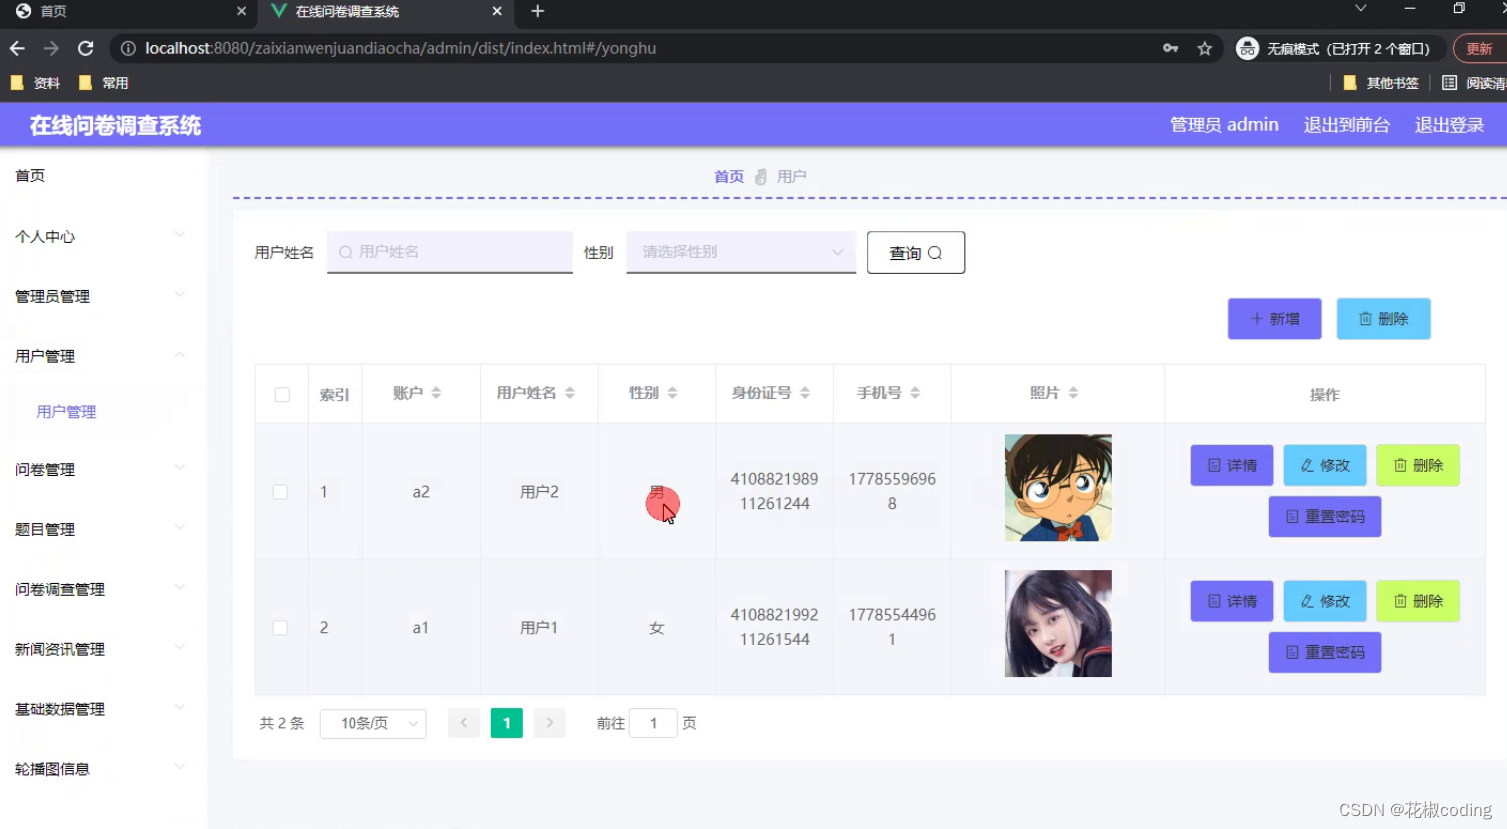1507x829 pixels.
Task: Click the 退出登录 link in the header
Action: pyautogui.click(x=1448, y=124)
